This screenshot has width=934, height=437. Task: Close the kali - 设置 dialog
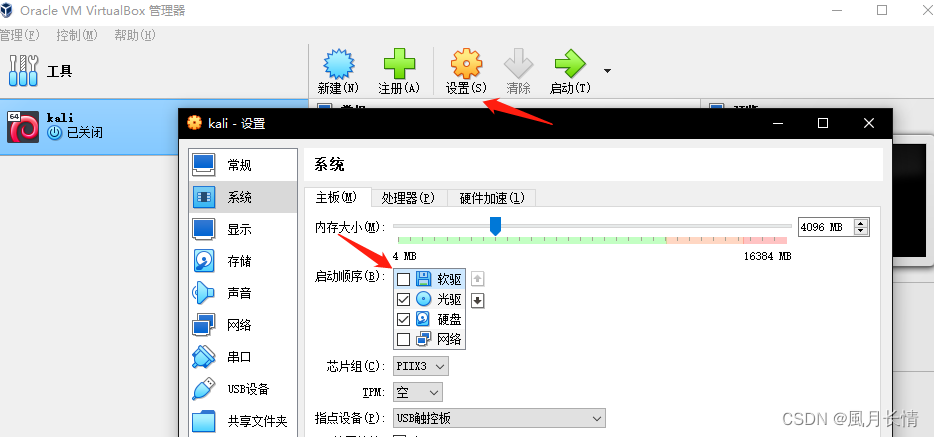869,123
